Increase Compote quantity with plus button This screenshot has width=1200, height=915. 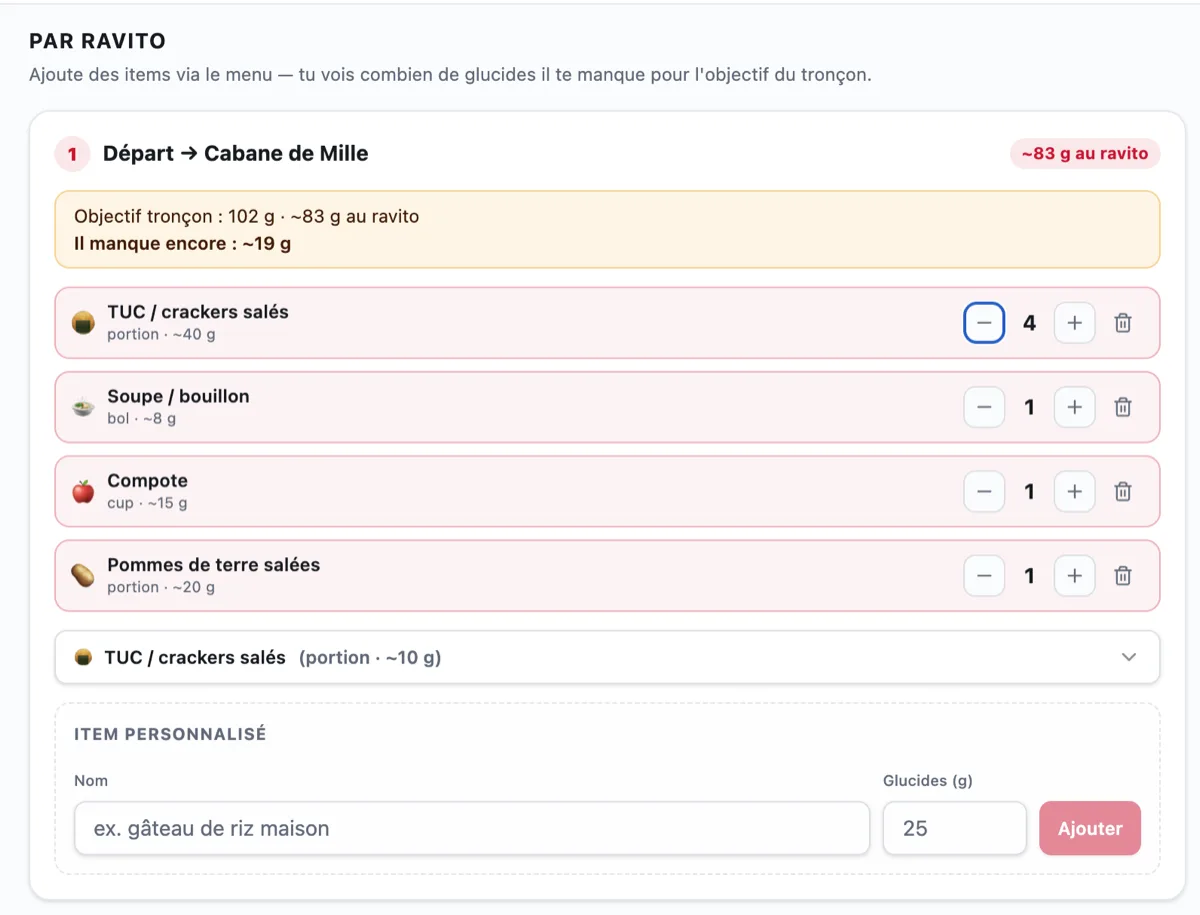point(1075,492)
